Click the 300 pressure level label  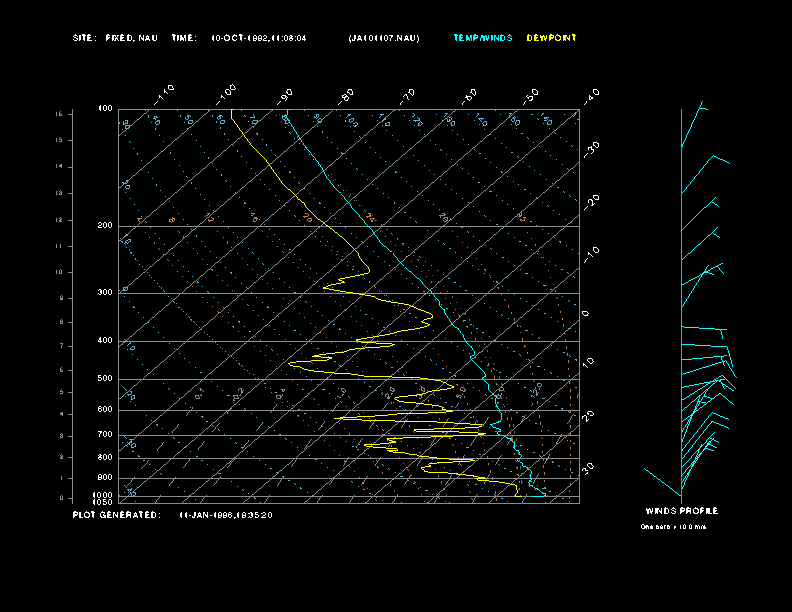tap(105, 293)
